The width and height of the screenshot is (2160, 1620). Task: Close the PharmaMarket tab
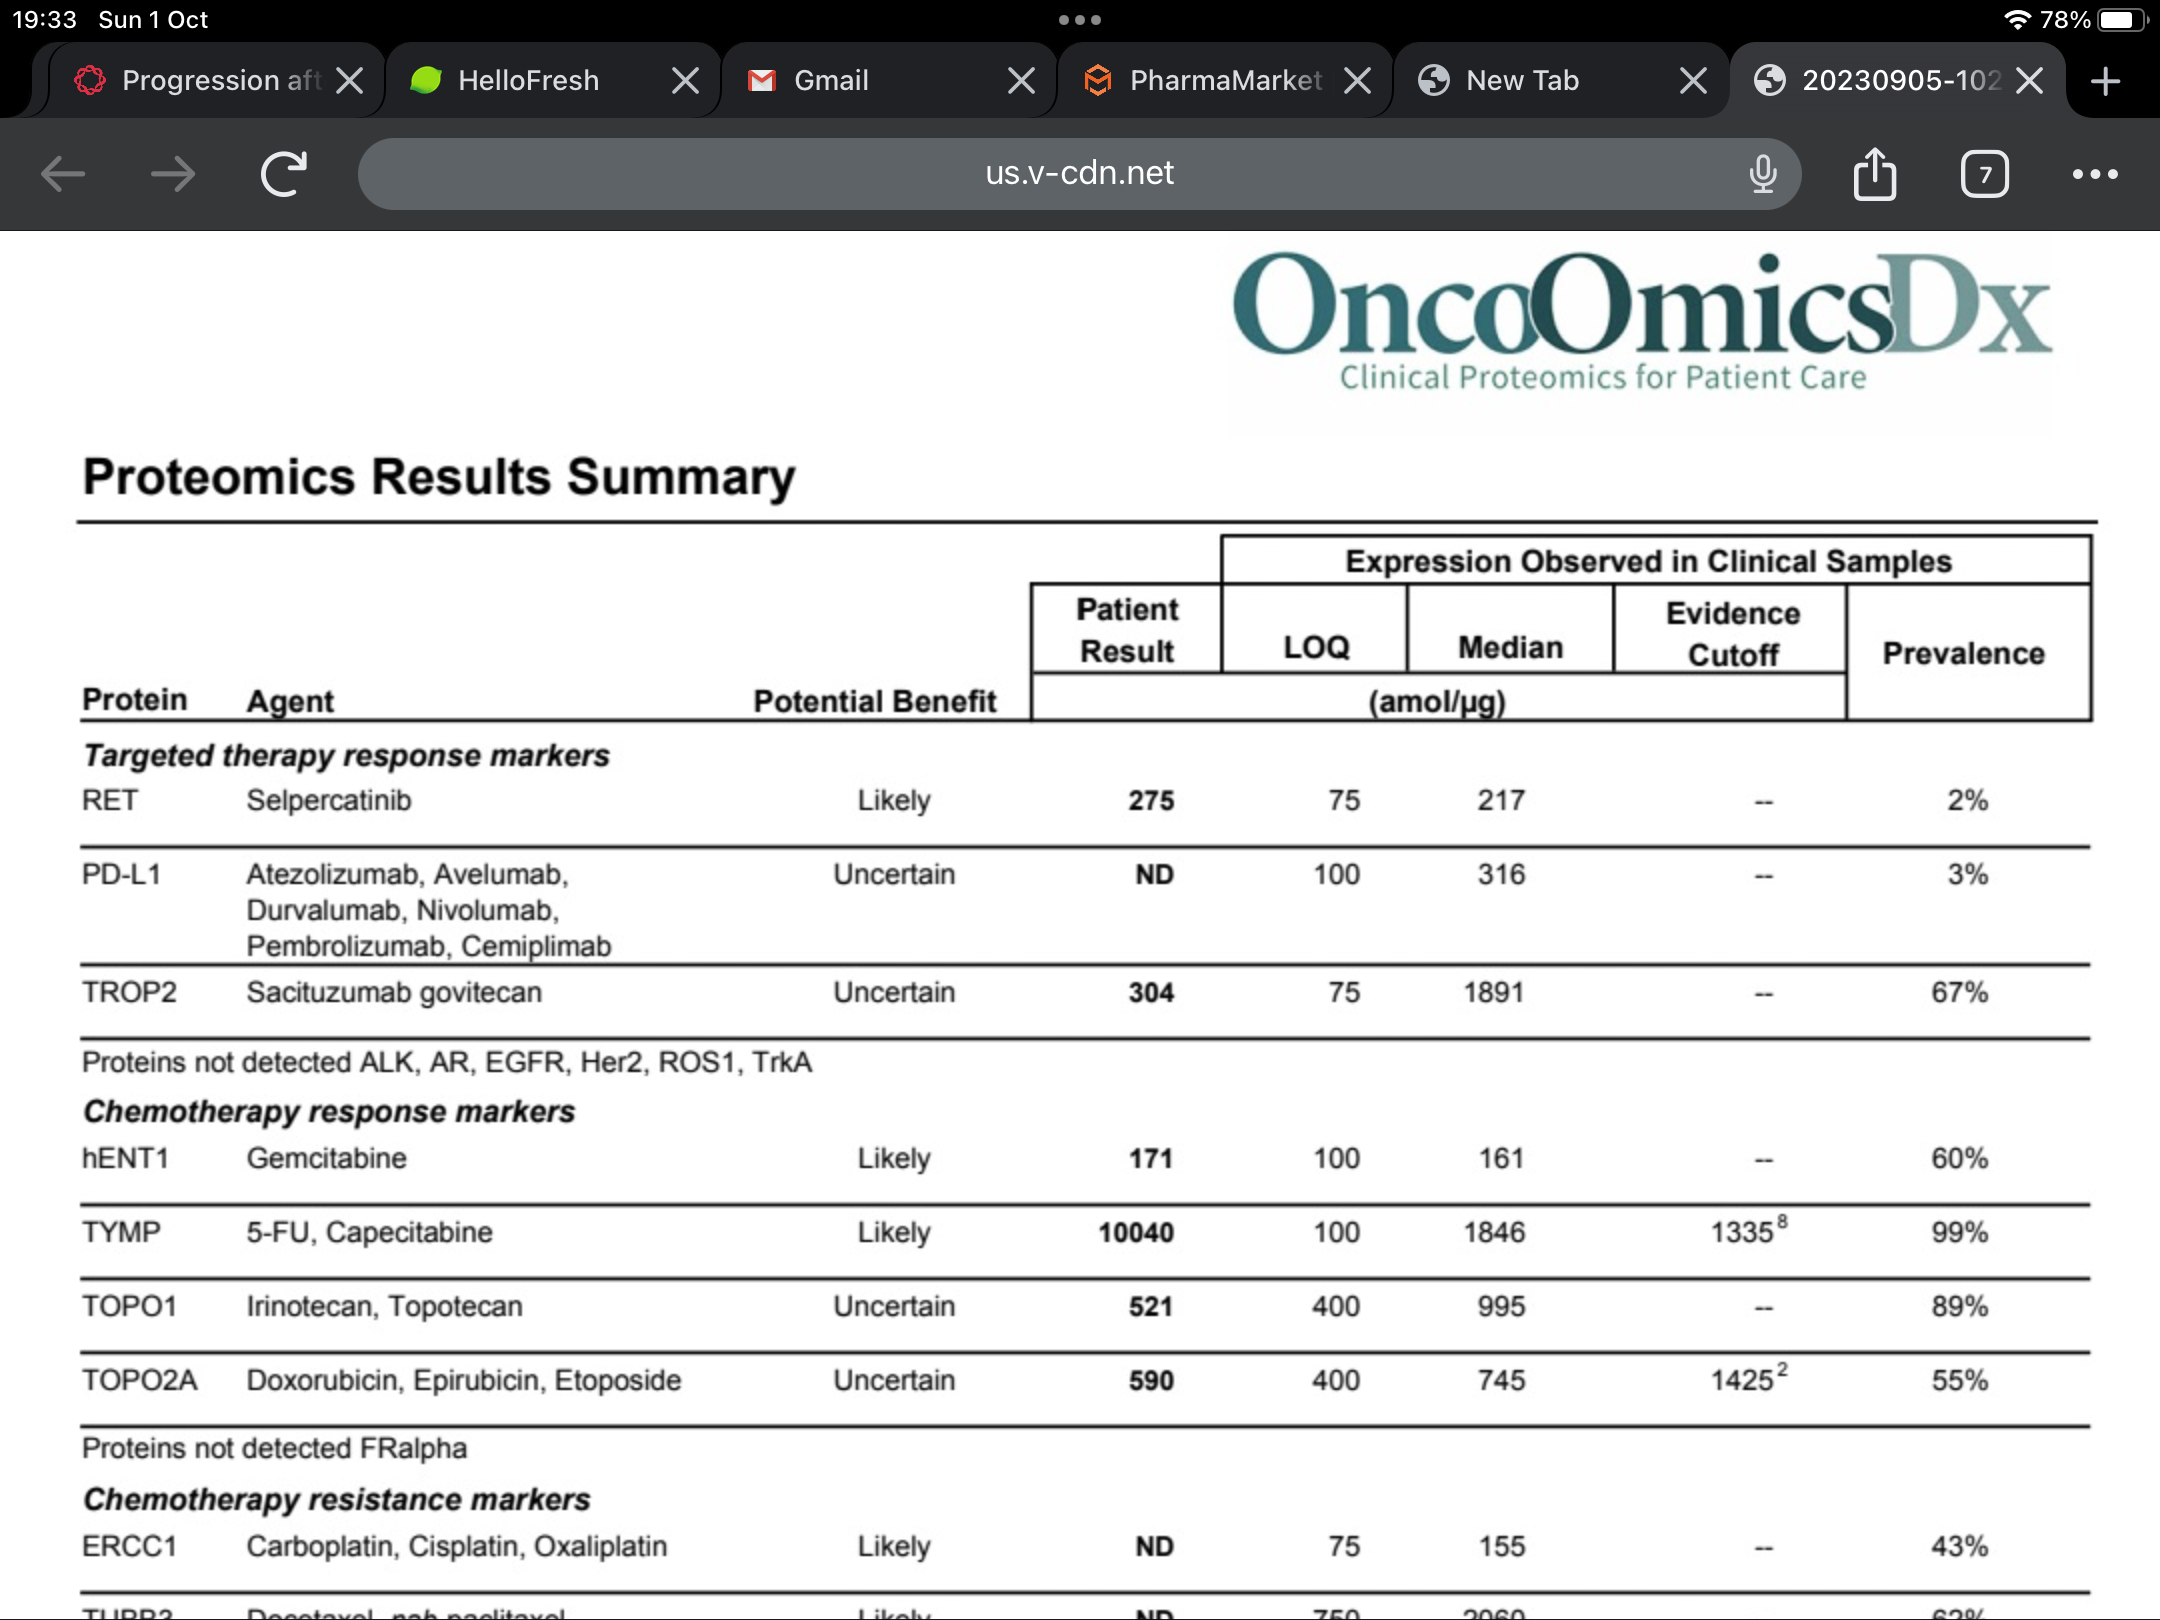pyautogui.click(x=1357, y=80)
